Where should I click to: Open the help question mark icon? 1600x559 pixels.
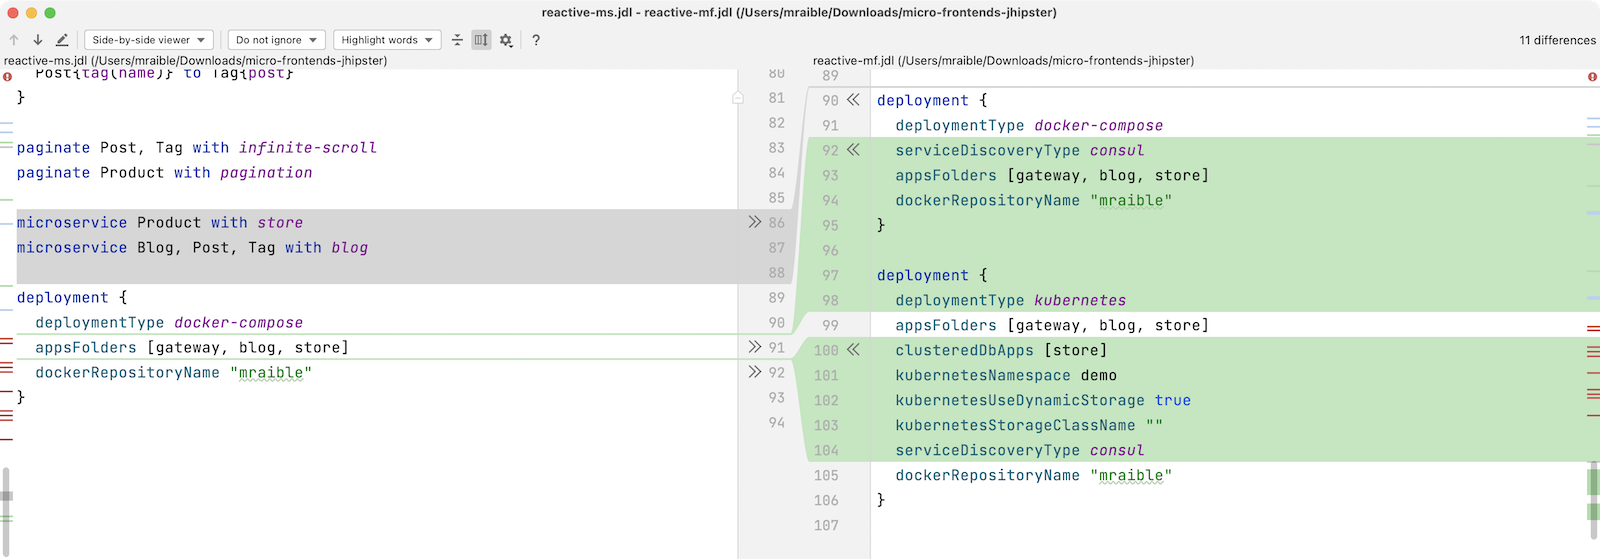[536, 40]
